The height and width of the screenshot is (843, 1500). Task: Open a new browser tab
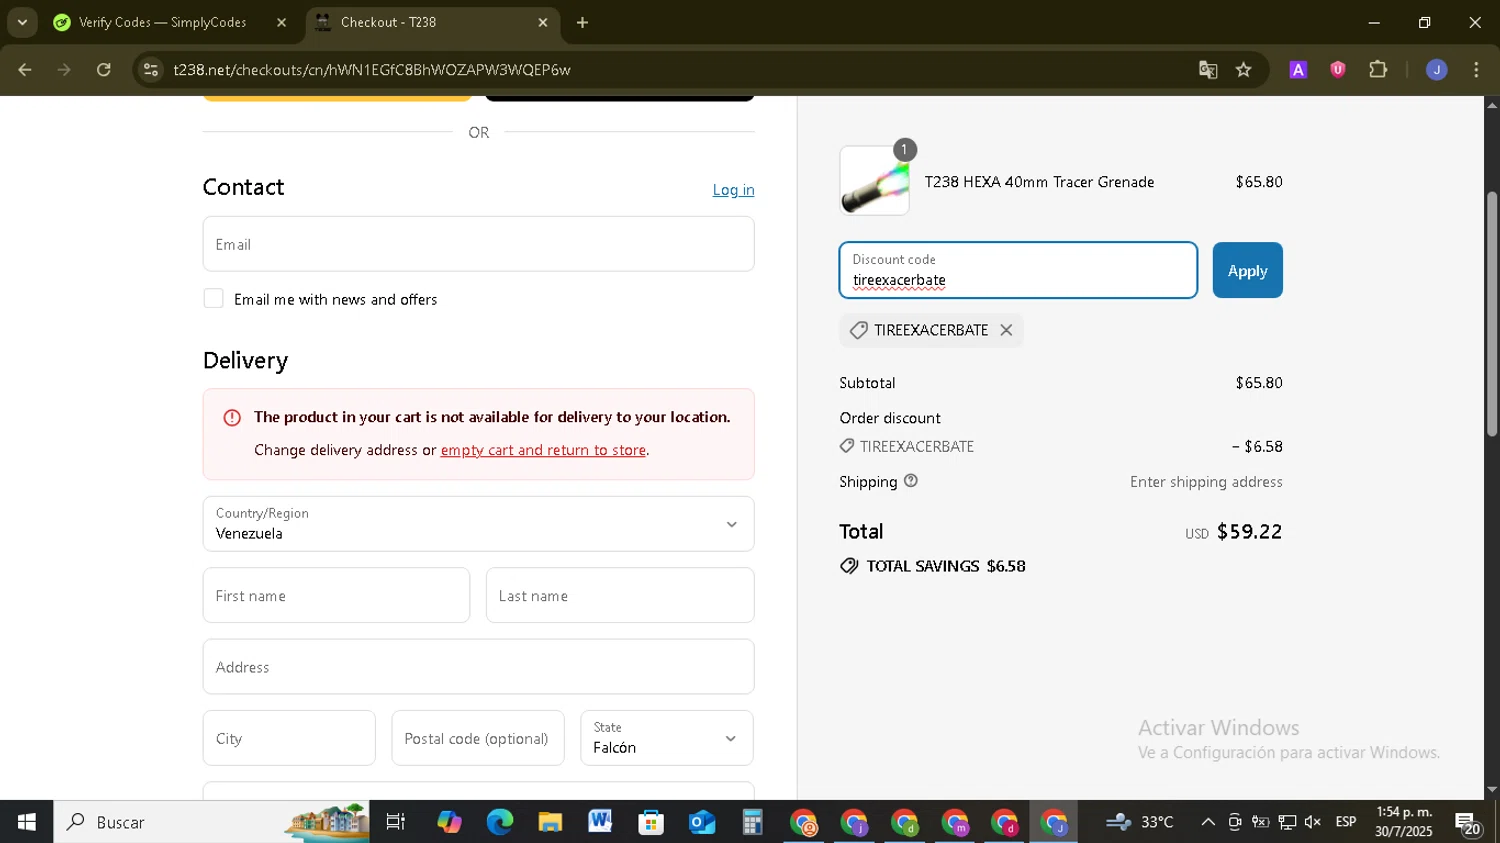[583, 22]
